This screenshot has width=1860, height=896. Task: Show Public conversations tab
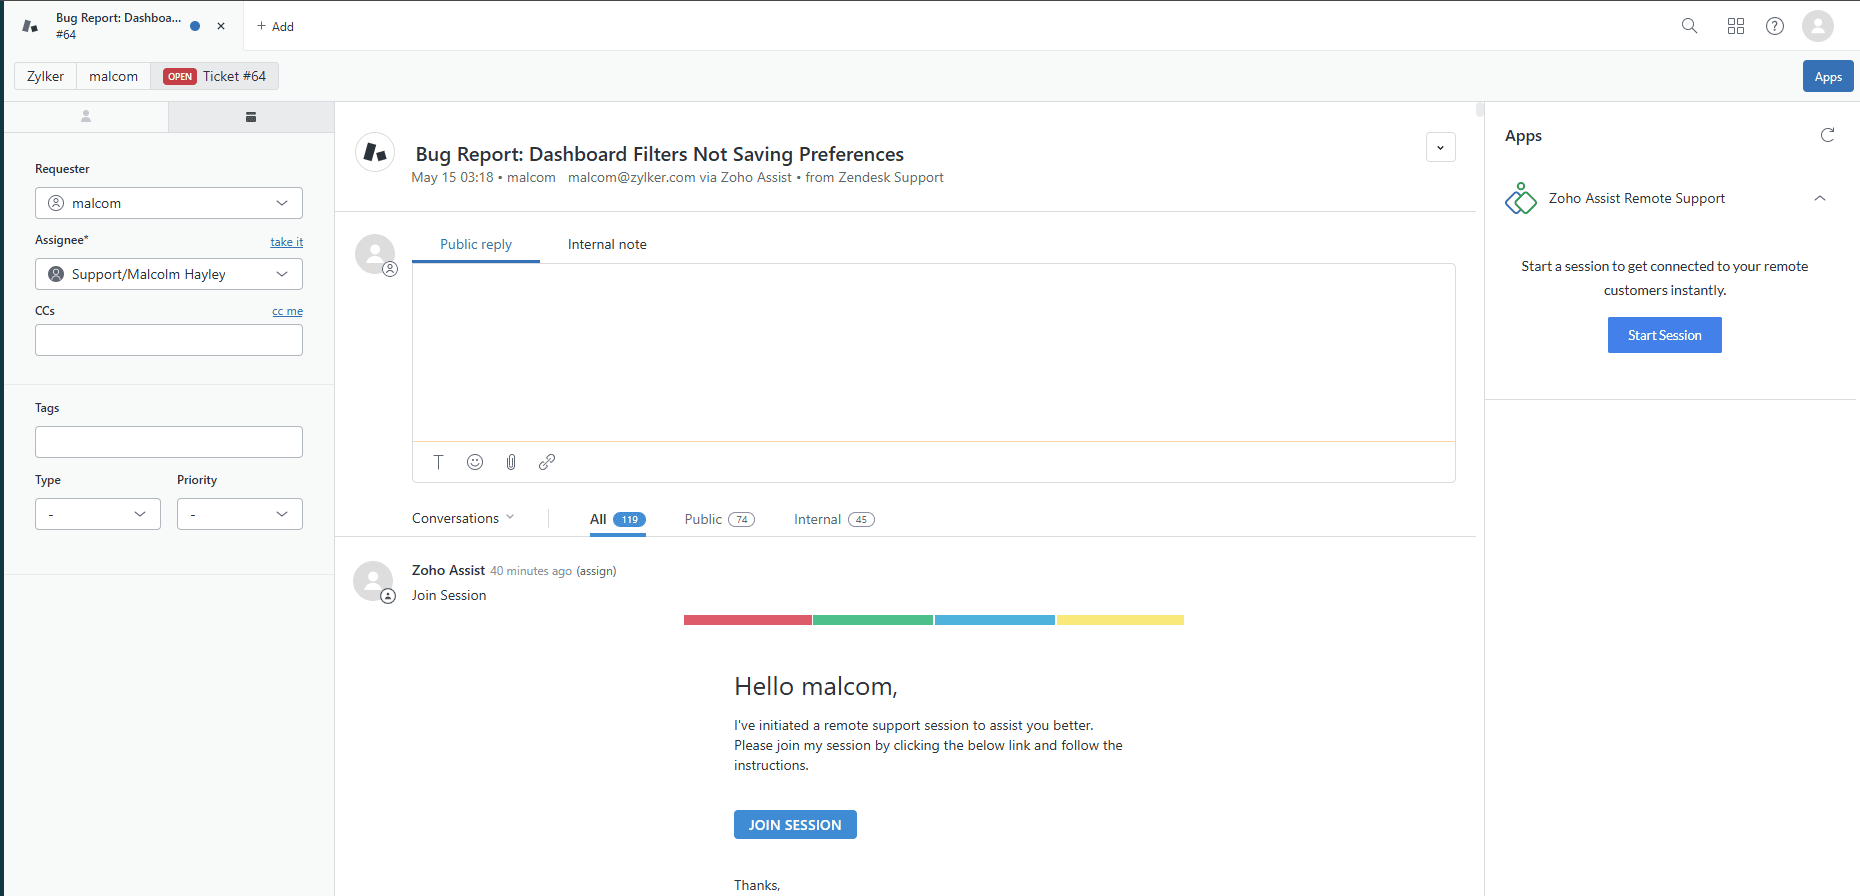pyautogui.click(x=718, y=519)
